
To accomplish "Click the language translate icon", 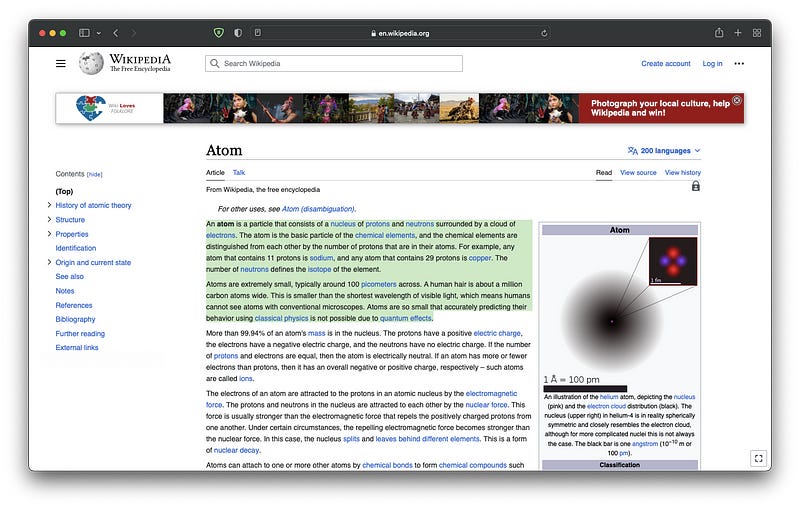I will [633, 151].
